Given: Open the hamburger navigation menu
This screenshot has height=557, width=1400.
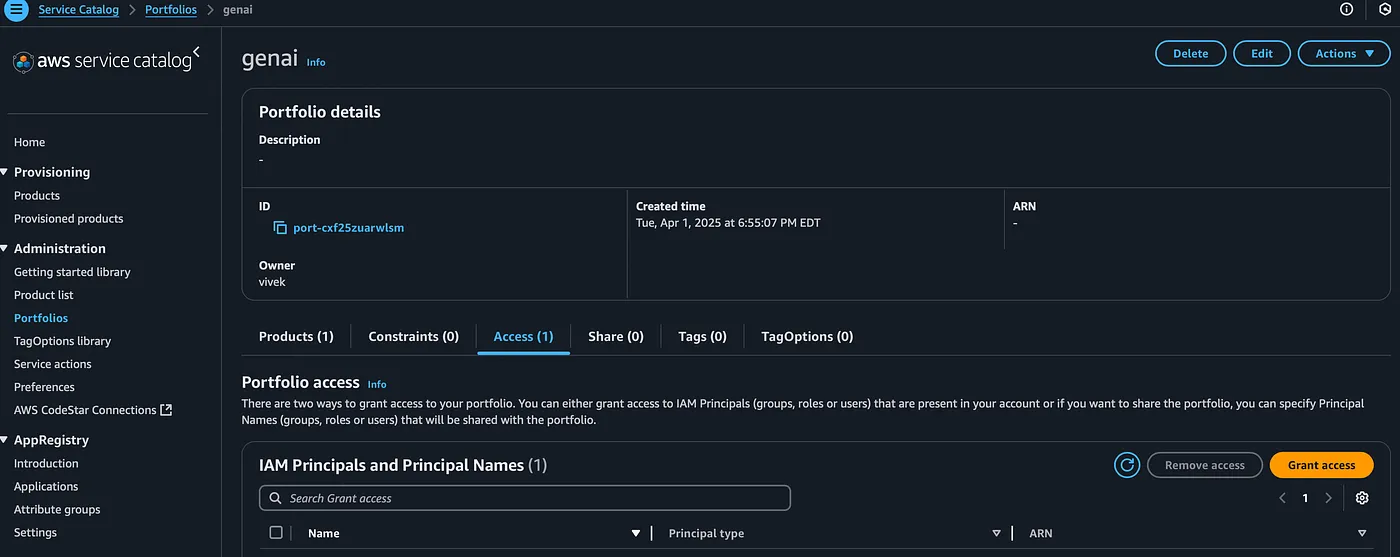Looking at the screenshot, I should (17, 10).
